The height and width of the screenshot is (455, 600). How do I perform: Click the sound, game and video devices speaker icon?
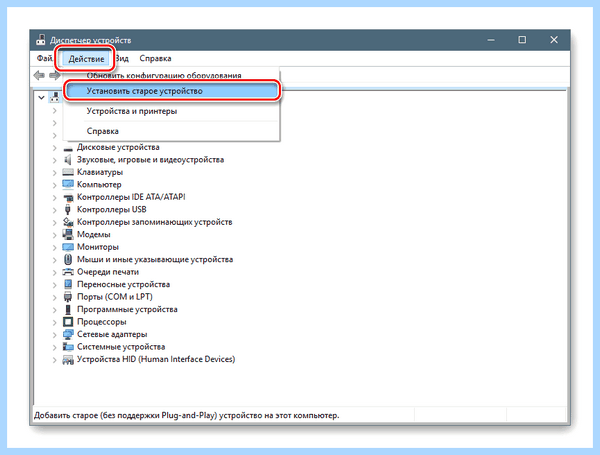point(68,160)
